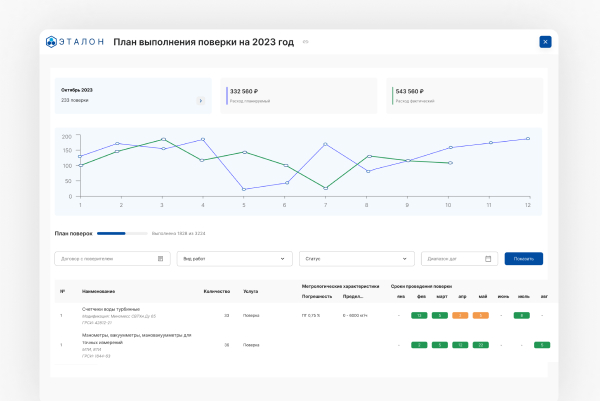Click the Услуга column header
Screen dimensions: 600x401
(250, 292)
